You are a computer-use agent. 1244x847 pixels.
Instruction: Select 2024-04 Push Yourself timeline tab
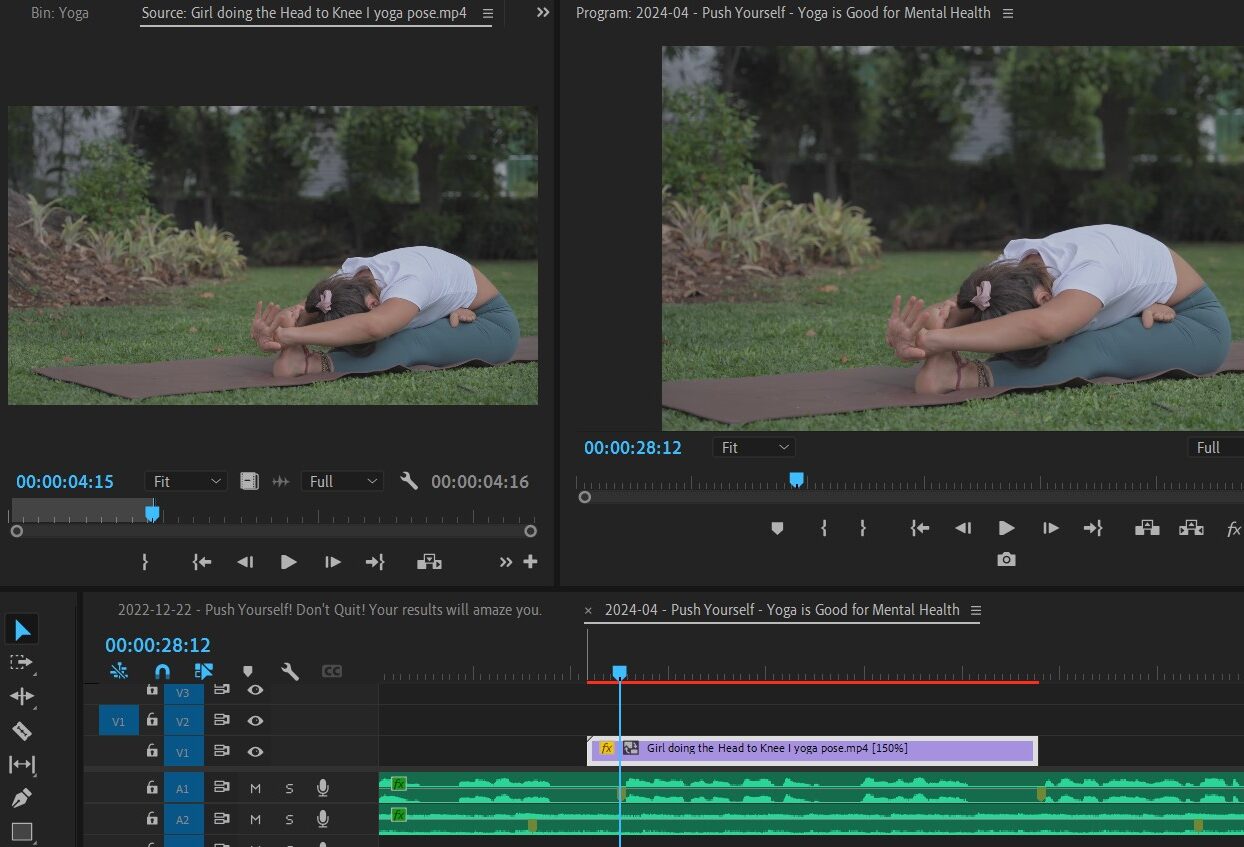pyautogui.click(x=782, y=610)
